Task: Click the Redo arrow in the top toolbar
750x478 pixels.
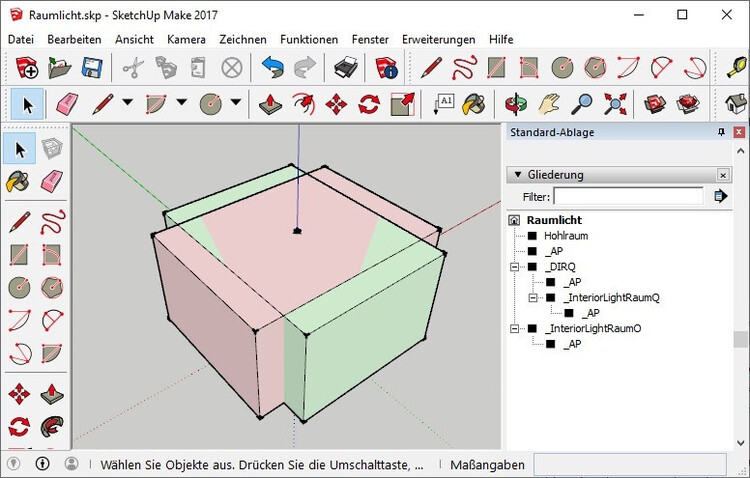Action: point(305,67)
